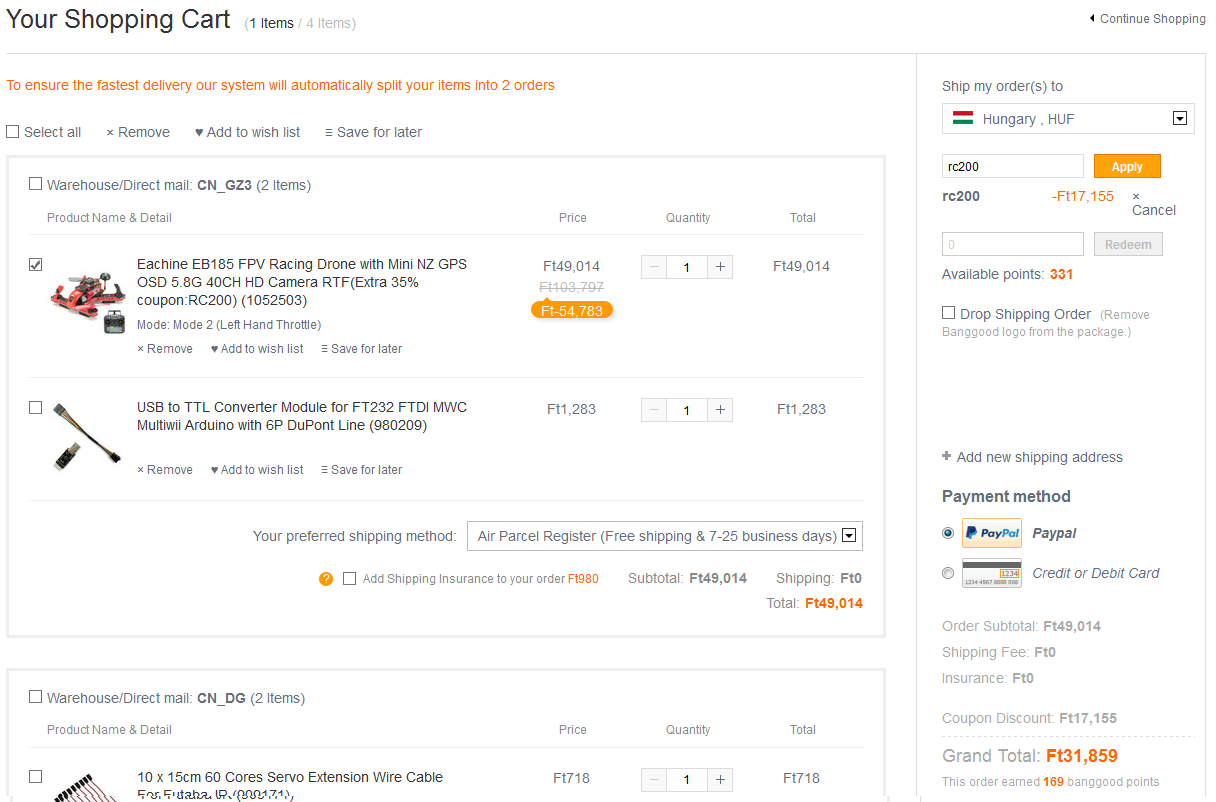Click the coupon code input field

point(1012,167)
